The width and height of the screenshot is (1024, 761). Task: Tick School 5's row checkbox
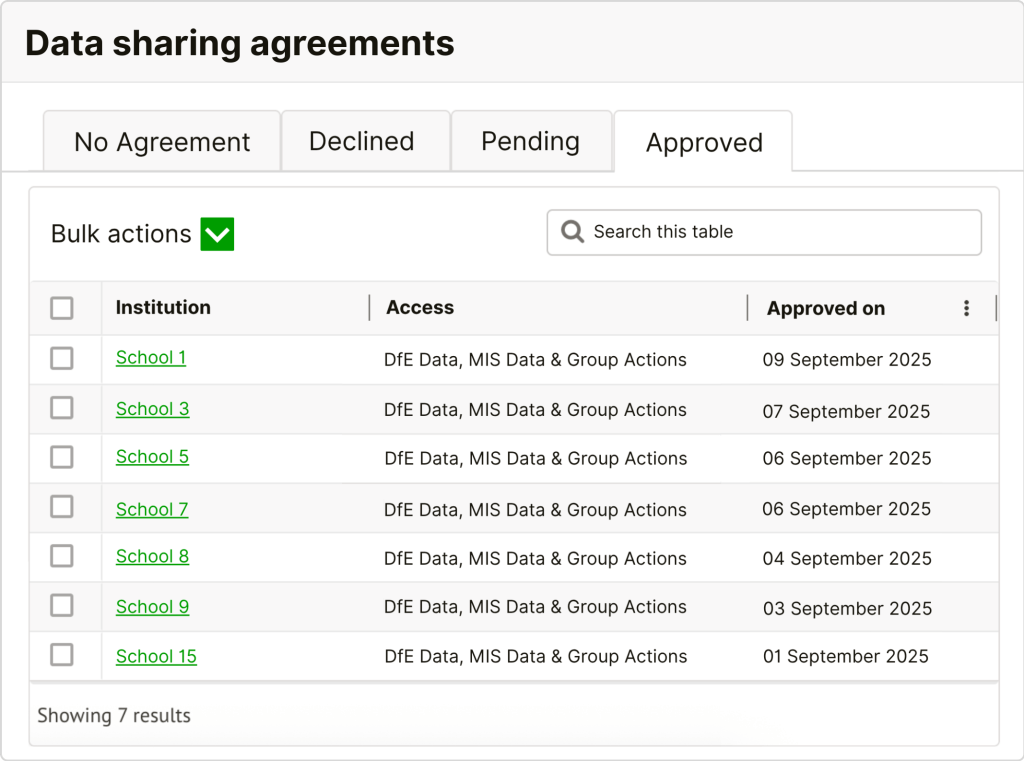click(x=63, y=457)
